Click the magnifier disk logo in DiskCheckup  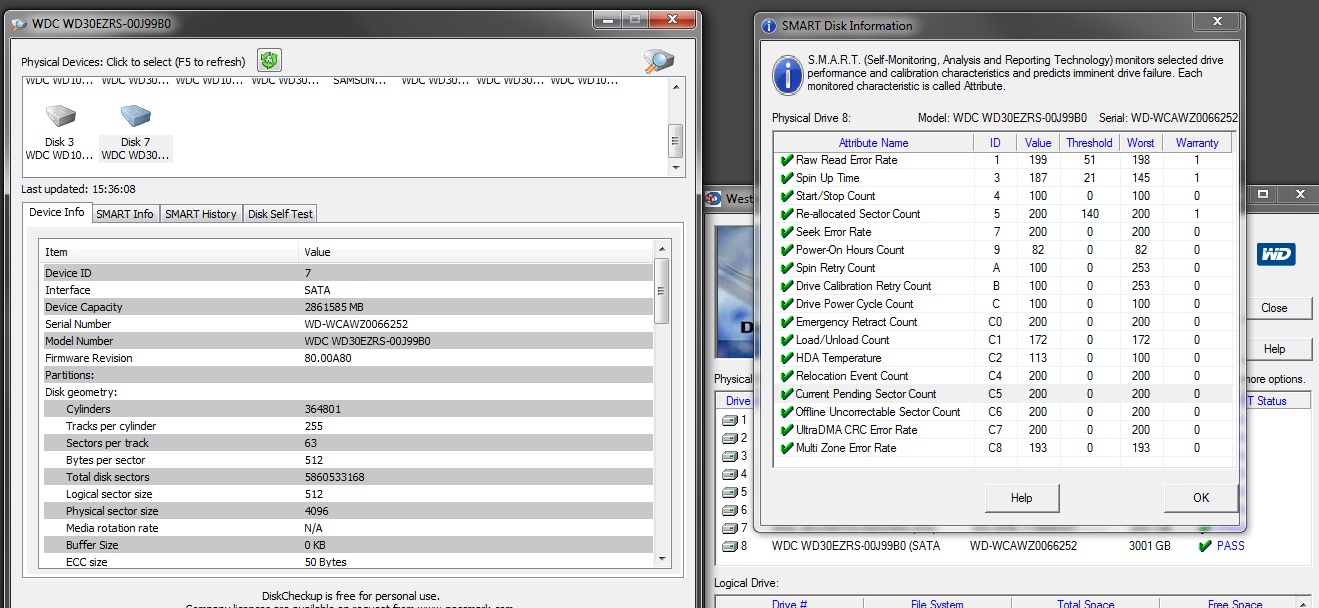click(x=658, y=61)
